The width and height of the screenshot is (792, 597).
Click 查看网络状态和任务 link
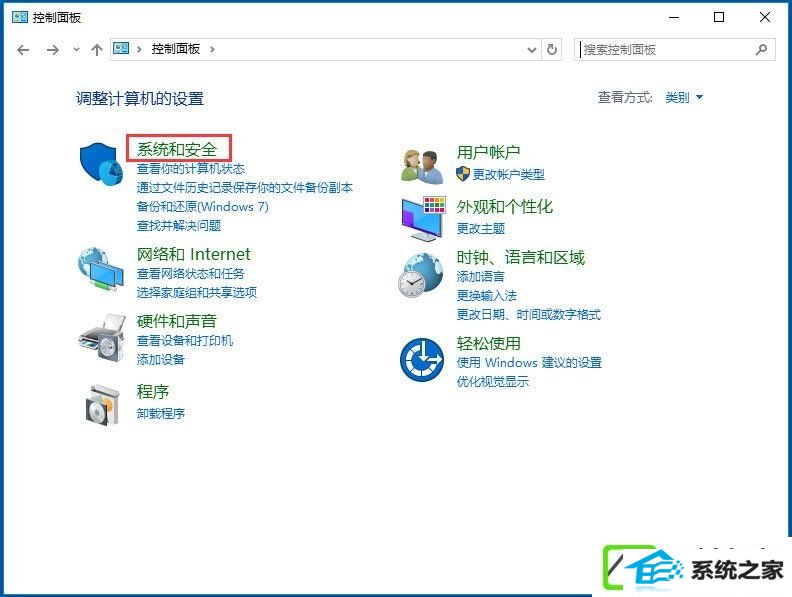(190, 274)
